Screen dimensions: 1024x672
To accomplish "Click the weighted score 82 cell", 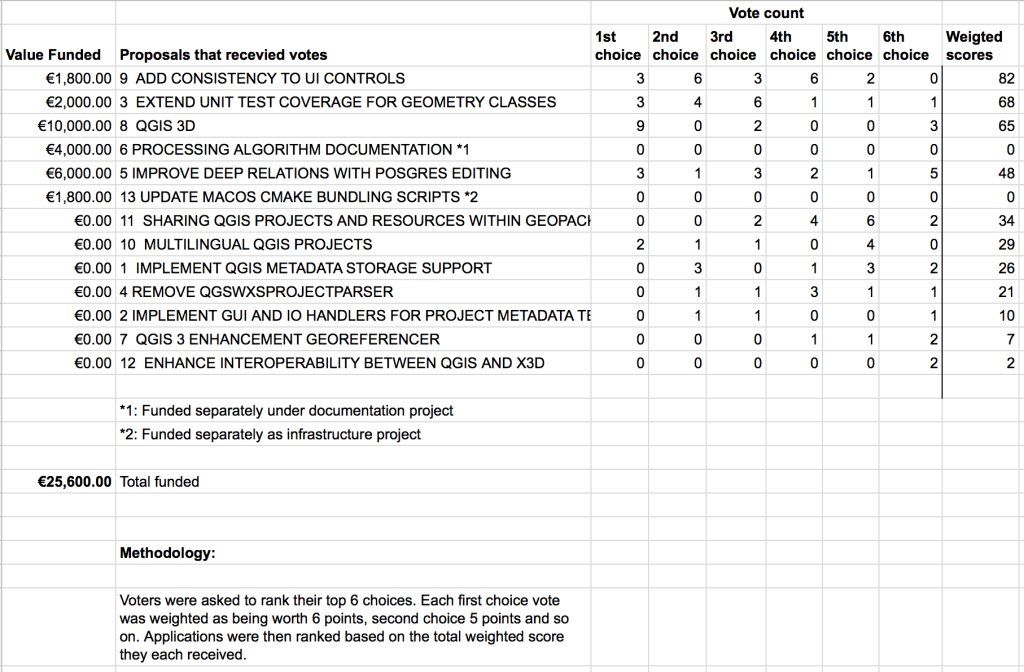I will tap(1005, 78).
